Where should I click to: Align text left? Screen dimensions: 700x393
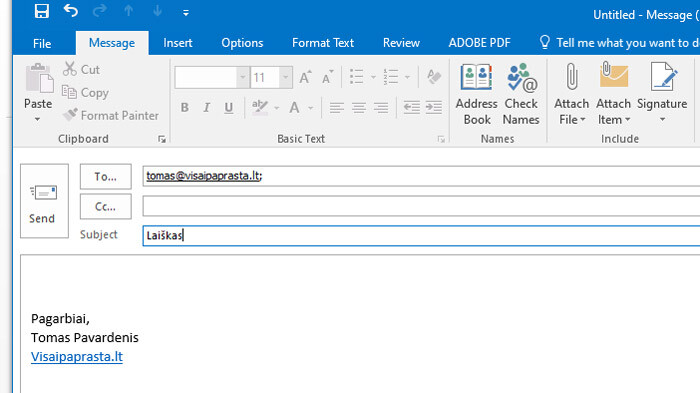point(337,108)
